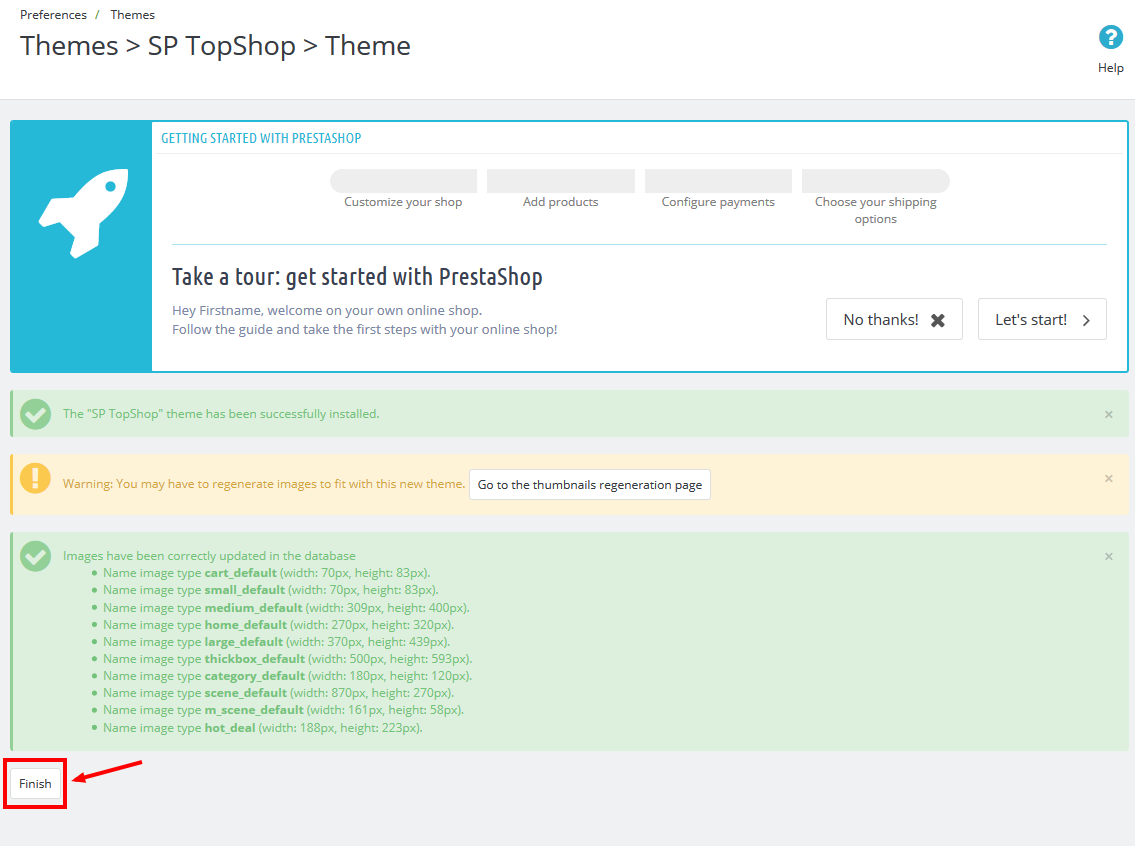Screen dimensions: 1135x846
Task: Start the tour with Let's start
Action: pos(1042,319)
